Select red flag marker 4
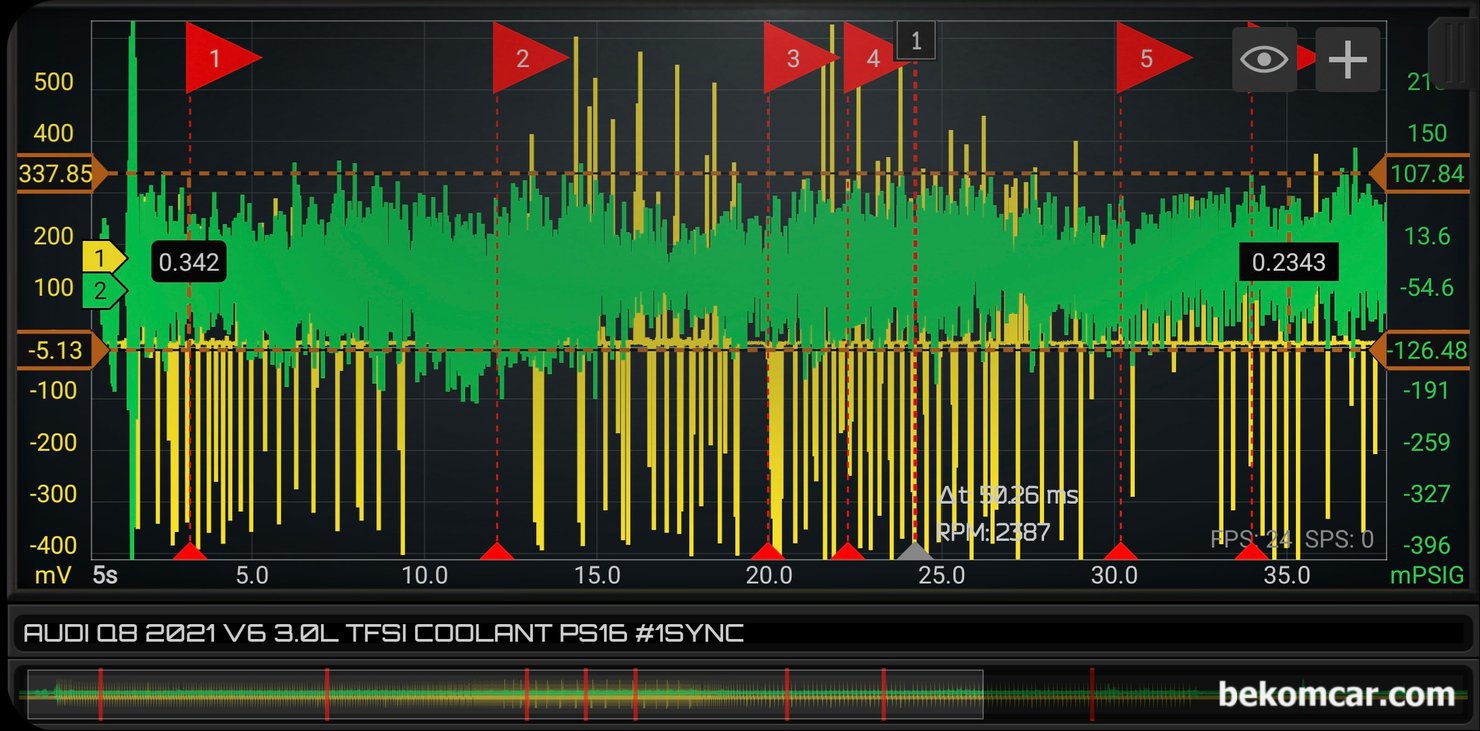Image resolution: width=1480 pixels, height=731 pixels. click(877, 58)
